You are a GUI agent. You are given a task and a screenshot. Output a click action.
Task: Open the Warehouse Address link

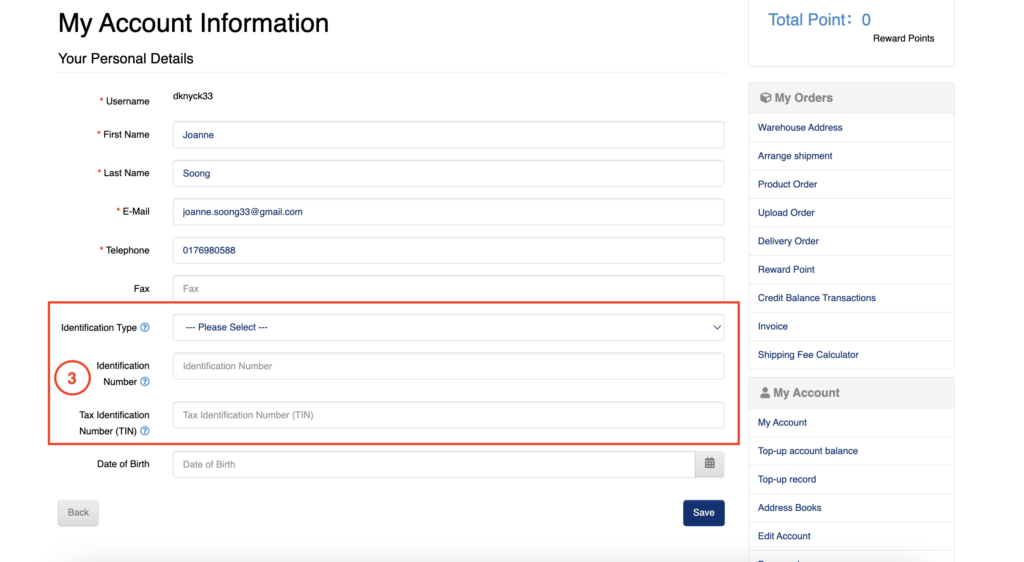(800, 128)
